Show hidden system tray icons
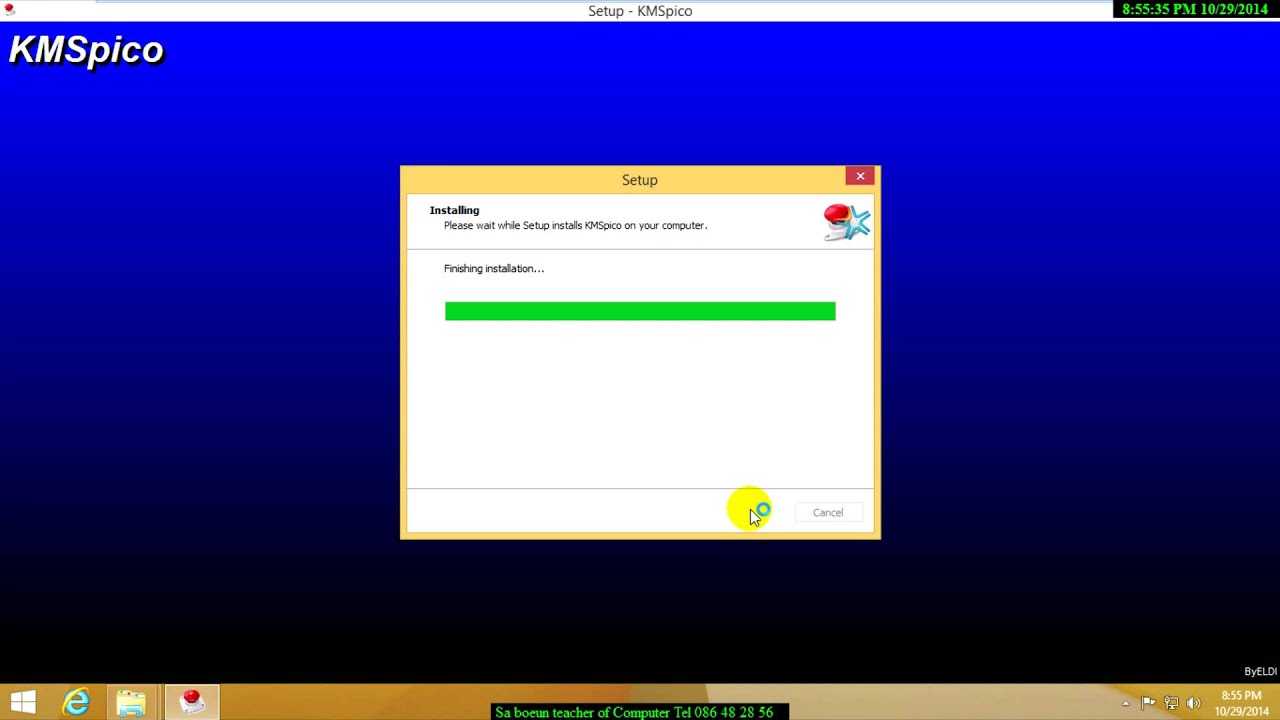This screenshot has width=1280, height=720. point(1126,703)
